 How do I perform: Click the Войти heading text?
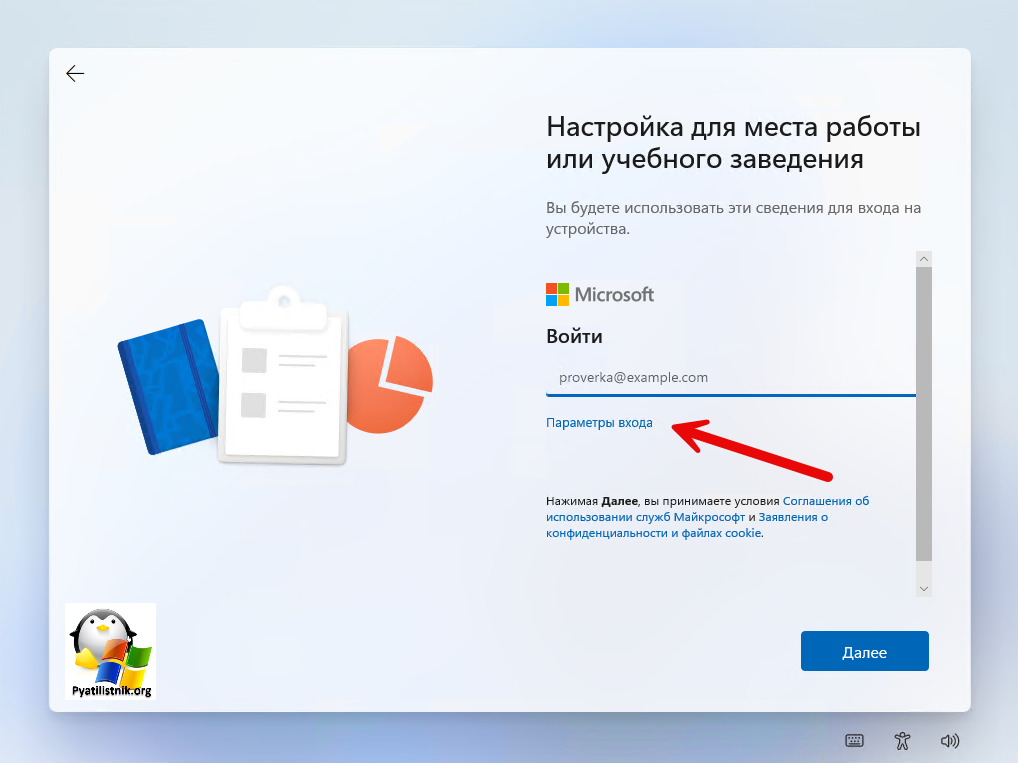[x=574, y=337]
